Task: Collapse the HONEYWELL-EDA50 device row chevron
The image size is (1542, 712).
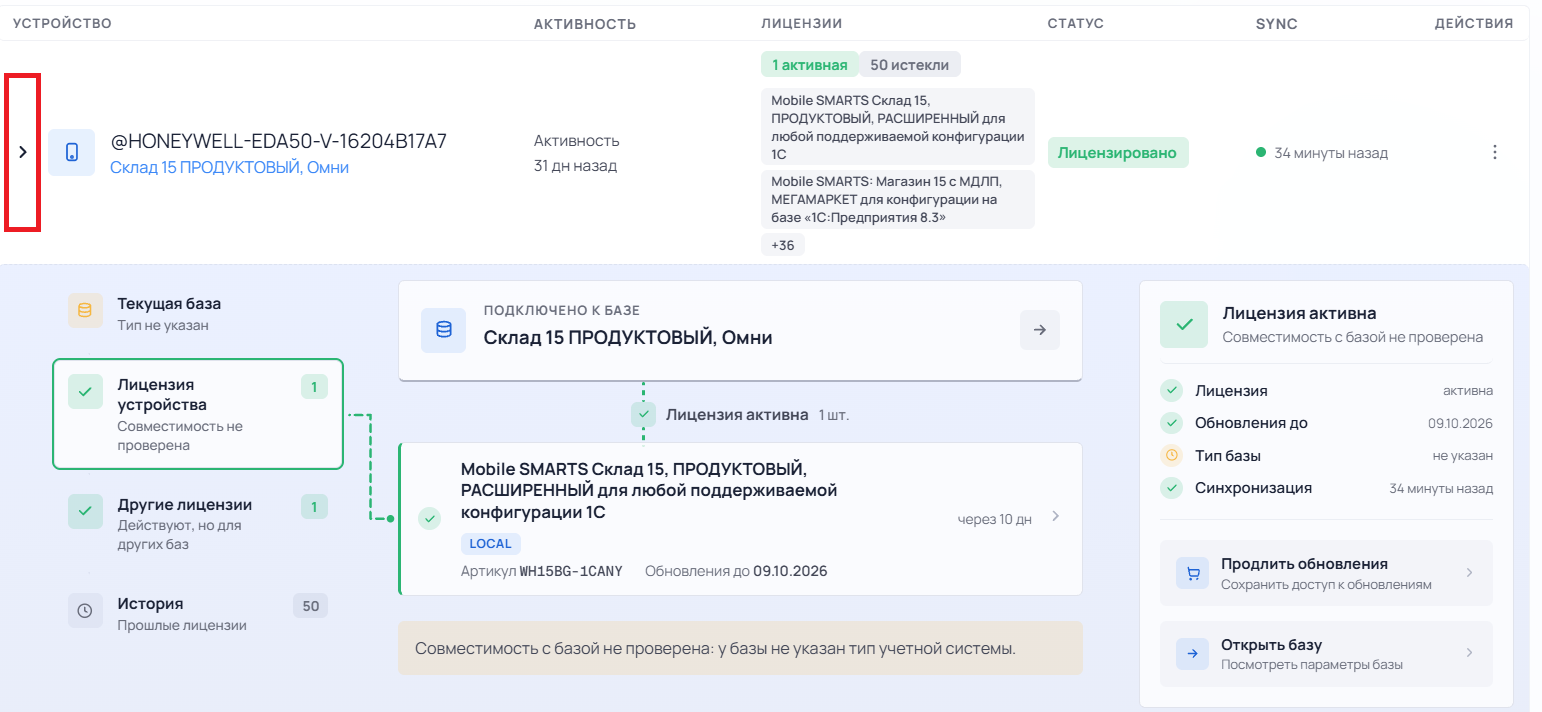Action: click(23, 152)
